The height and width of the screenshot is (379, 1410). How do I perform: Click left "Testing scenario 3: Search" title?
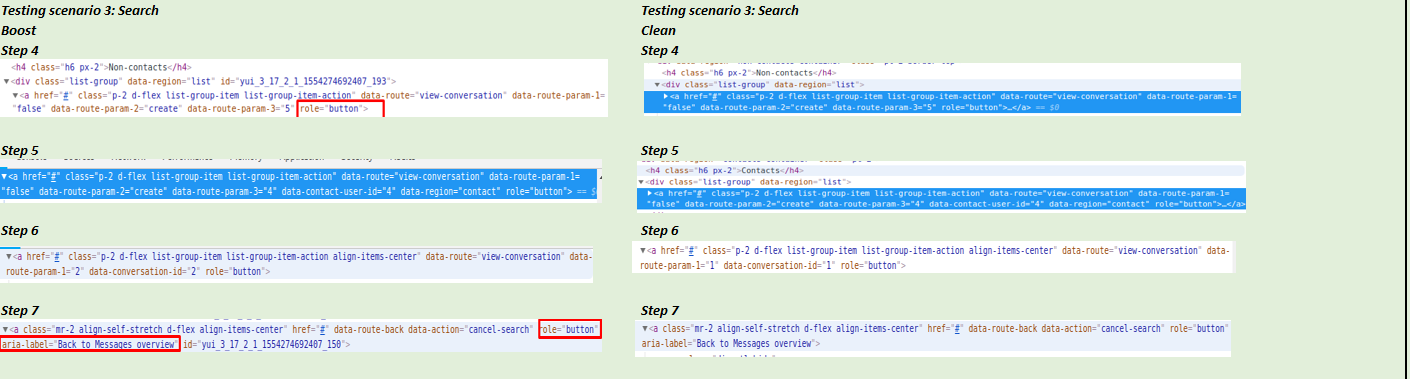tap(80, 11)
